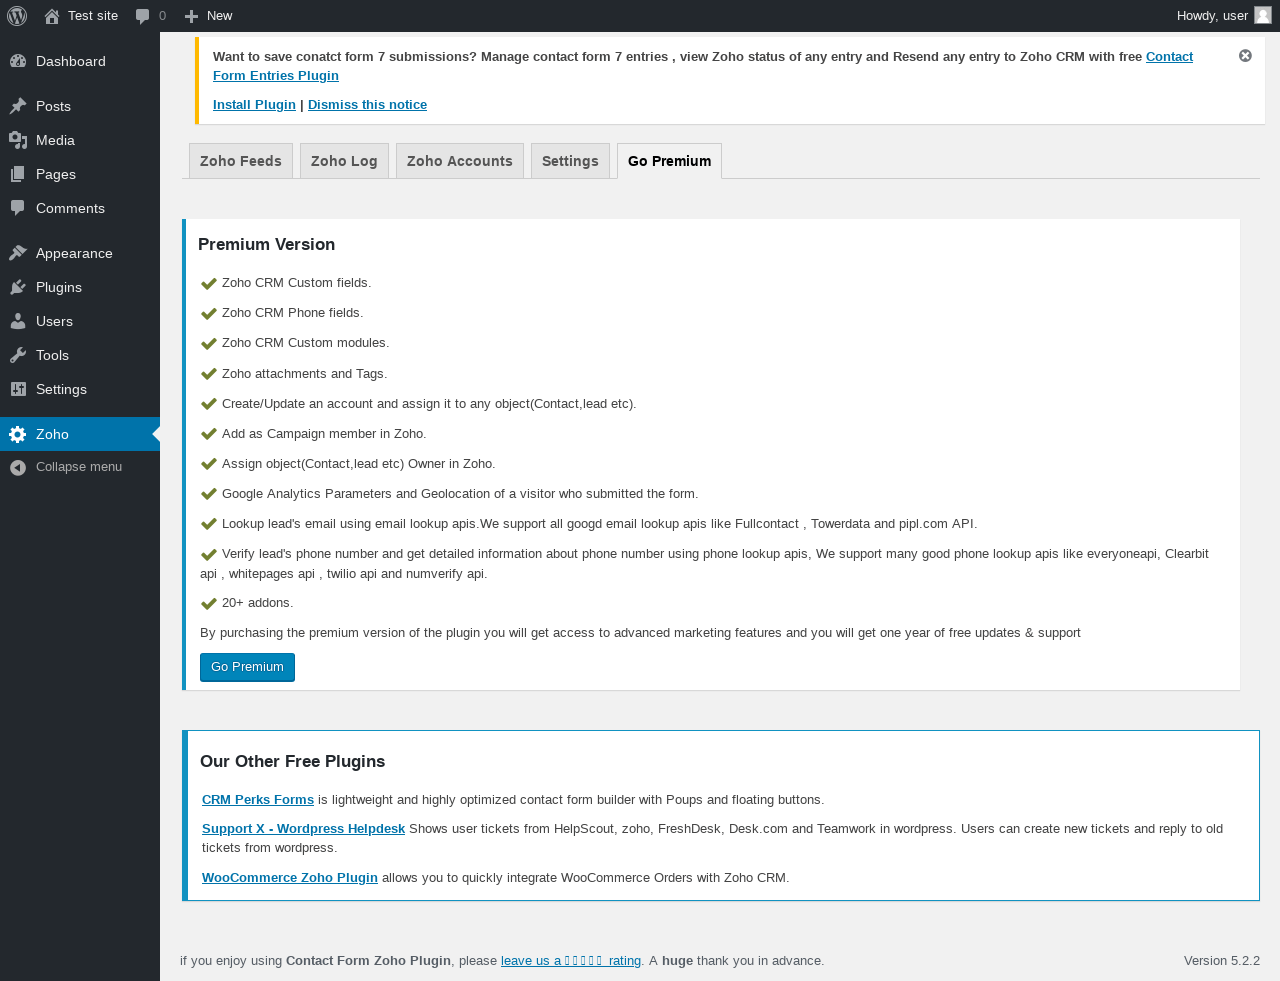Switch to the Zoho Feeds tab
This screenshot has height=981, width=1280.
(241, 161)
